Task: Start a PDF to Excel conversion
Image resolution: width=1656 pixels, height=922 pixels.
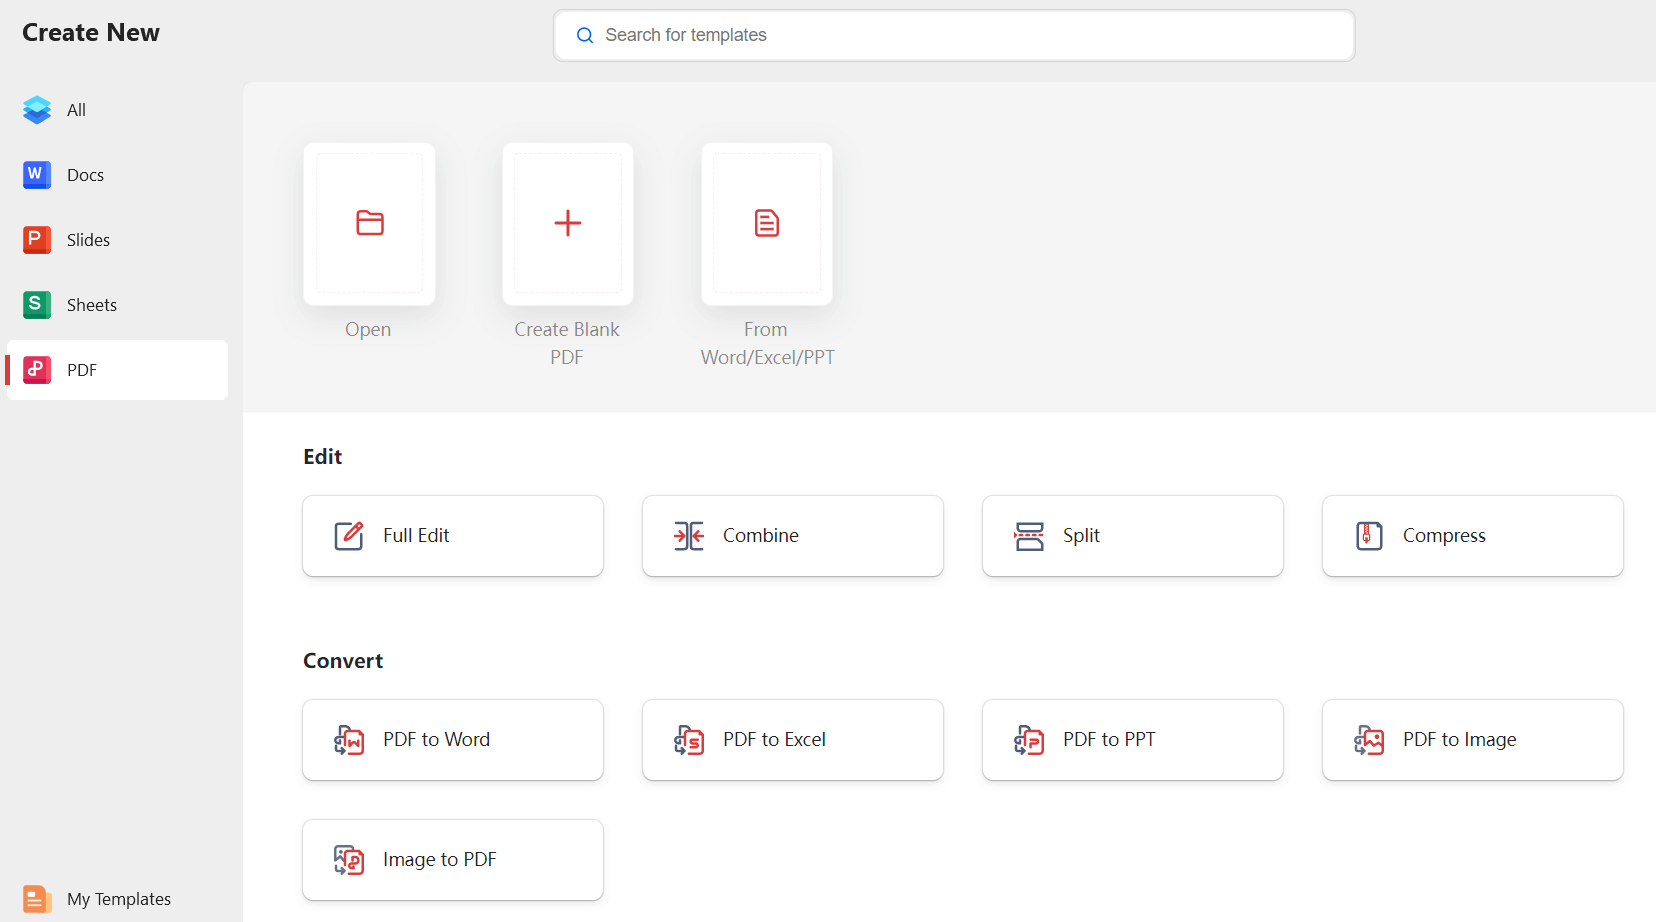Action: 791,740
